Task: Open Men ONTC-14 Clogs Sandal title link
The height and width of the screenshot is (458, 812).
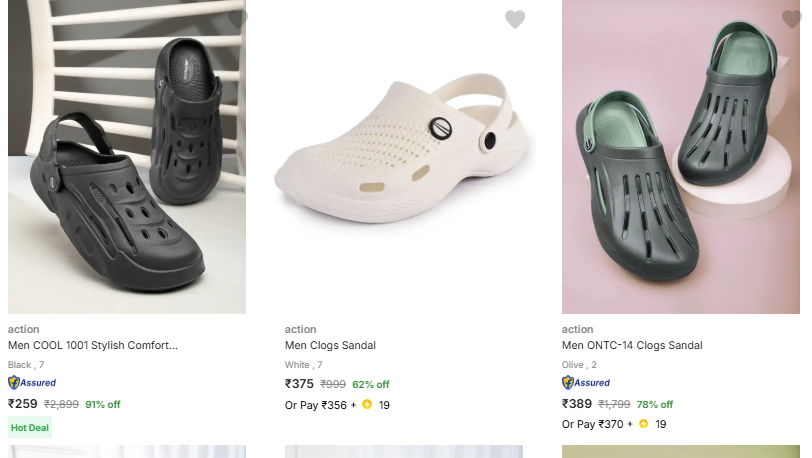Action: pyautogui.click(x=632, y=345)
